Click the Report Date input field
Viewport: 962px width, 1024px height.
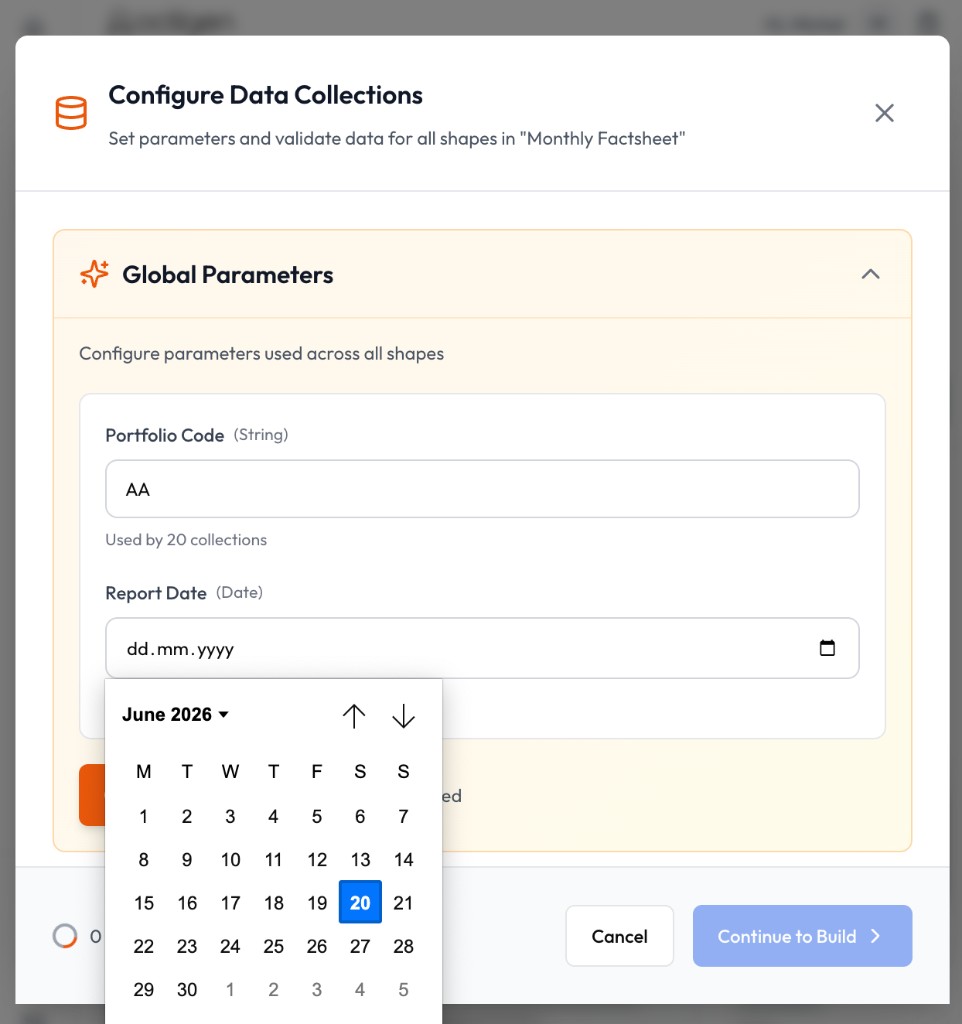click(482, 648)
